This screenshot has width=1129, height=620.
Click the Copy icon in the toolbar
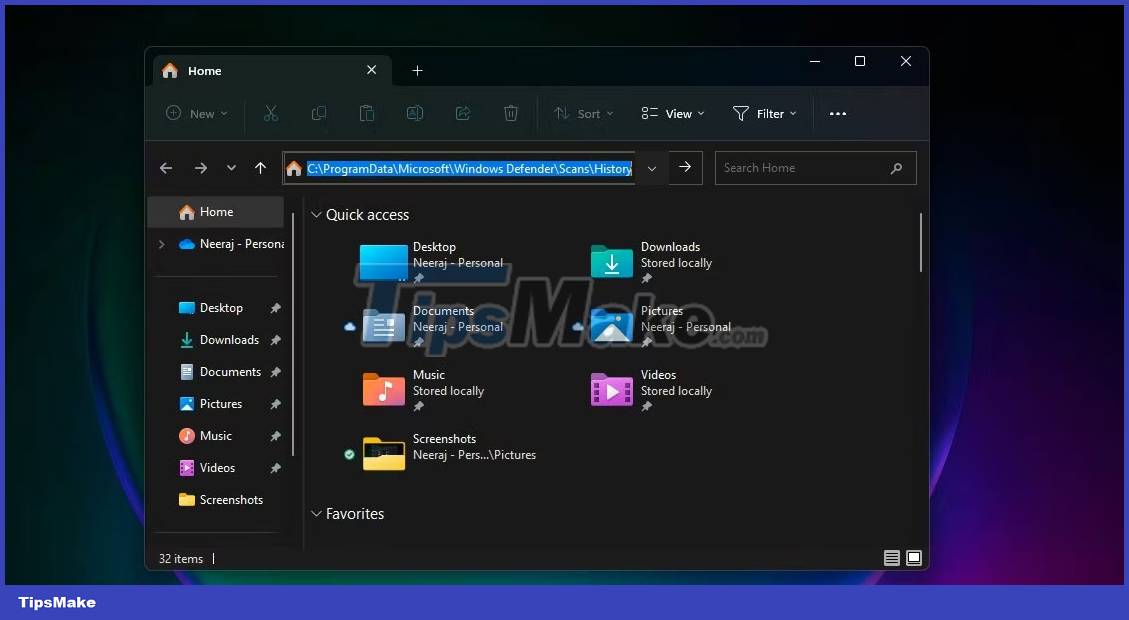pos(319,113)
